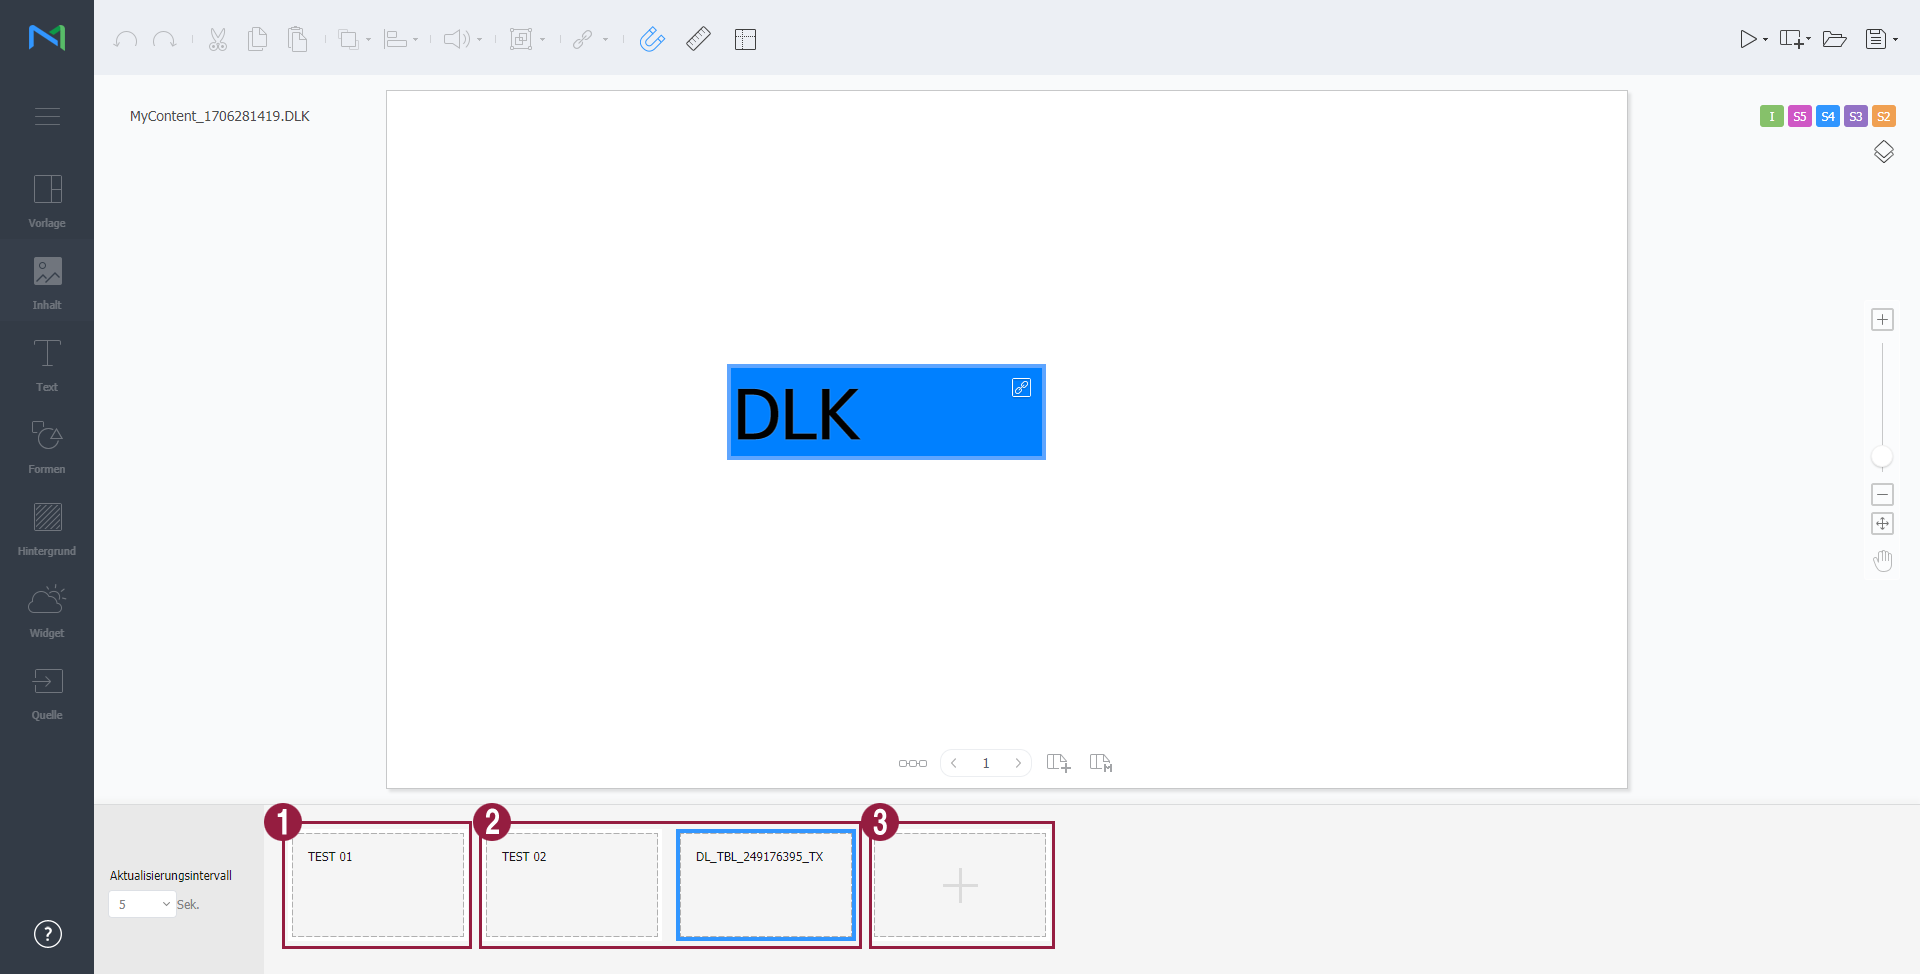Toggle the magnet snap tool
This screenshot has height=974, width=1920.
(x=652, y=39)
